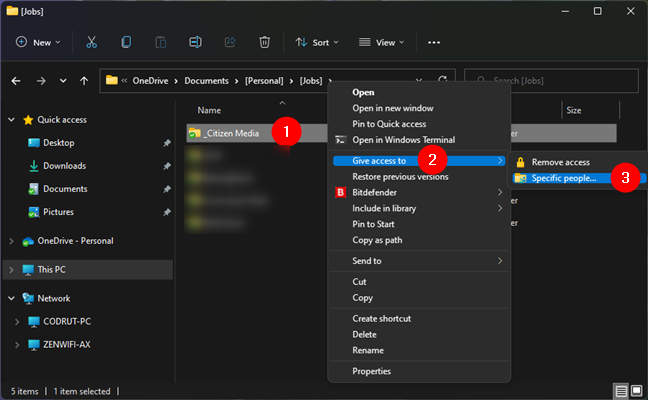
Task: Open address bar history dropdown
Action: [419, 79]
